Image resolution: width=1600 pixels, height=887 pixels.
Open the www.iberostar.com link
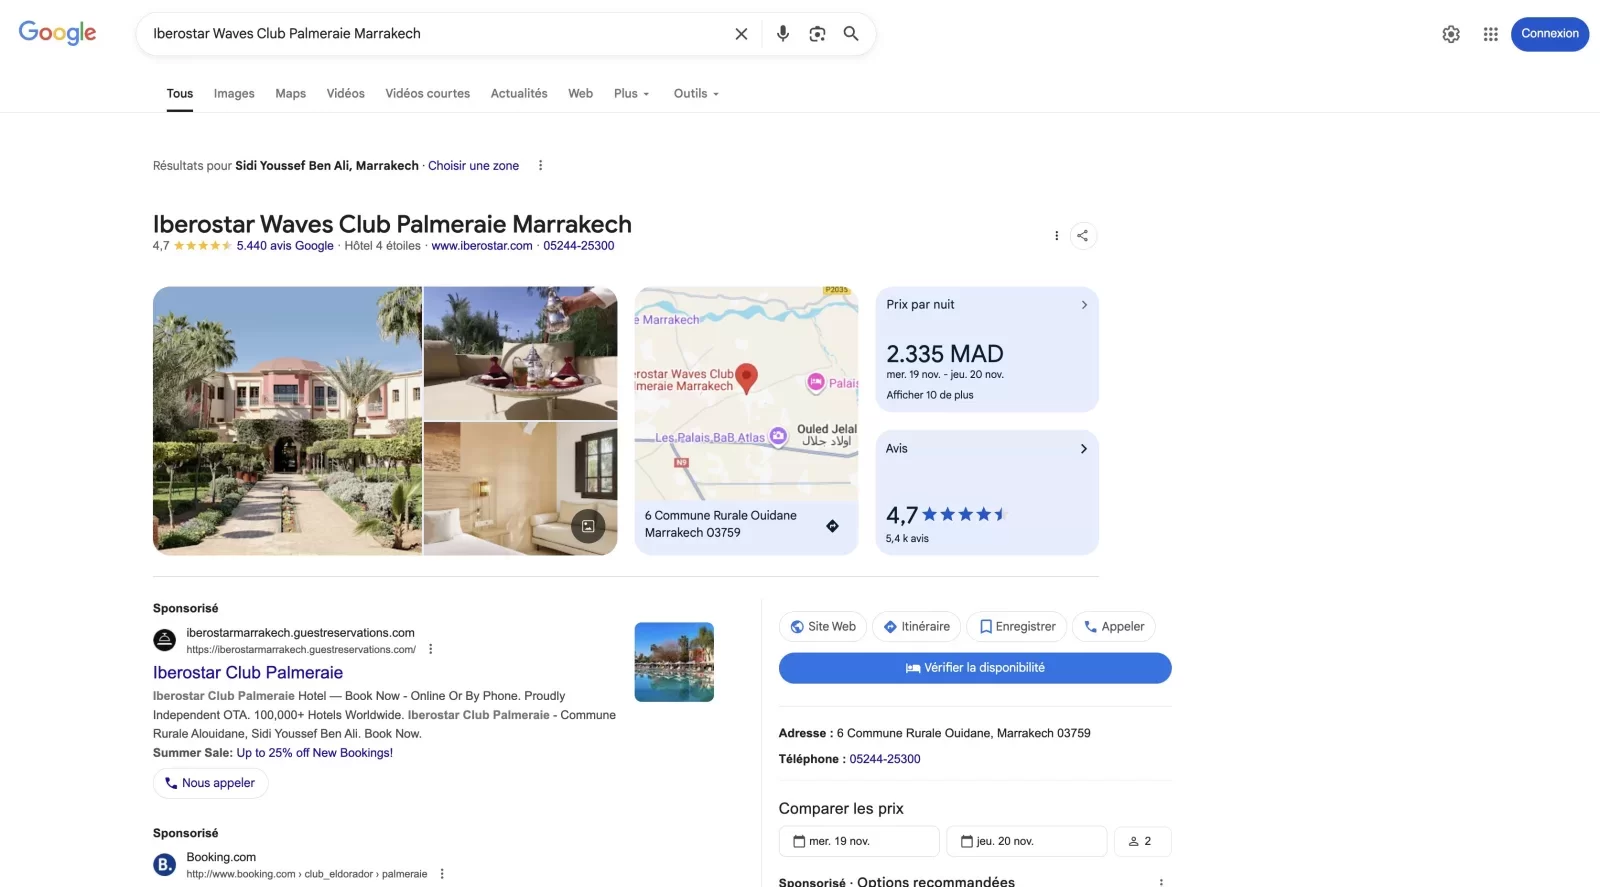pos(482,246)
